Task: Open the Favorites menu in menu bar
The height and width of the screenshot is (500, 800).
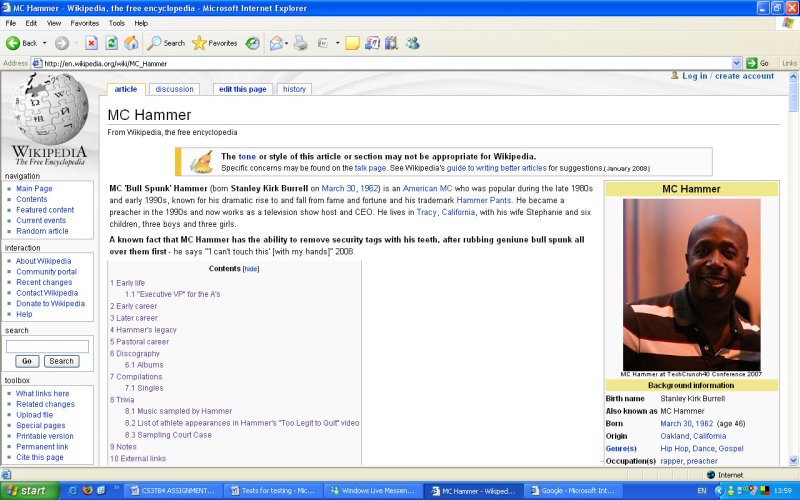Action: pyautogui.click(x=84, y=22)
